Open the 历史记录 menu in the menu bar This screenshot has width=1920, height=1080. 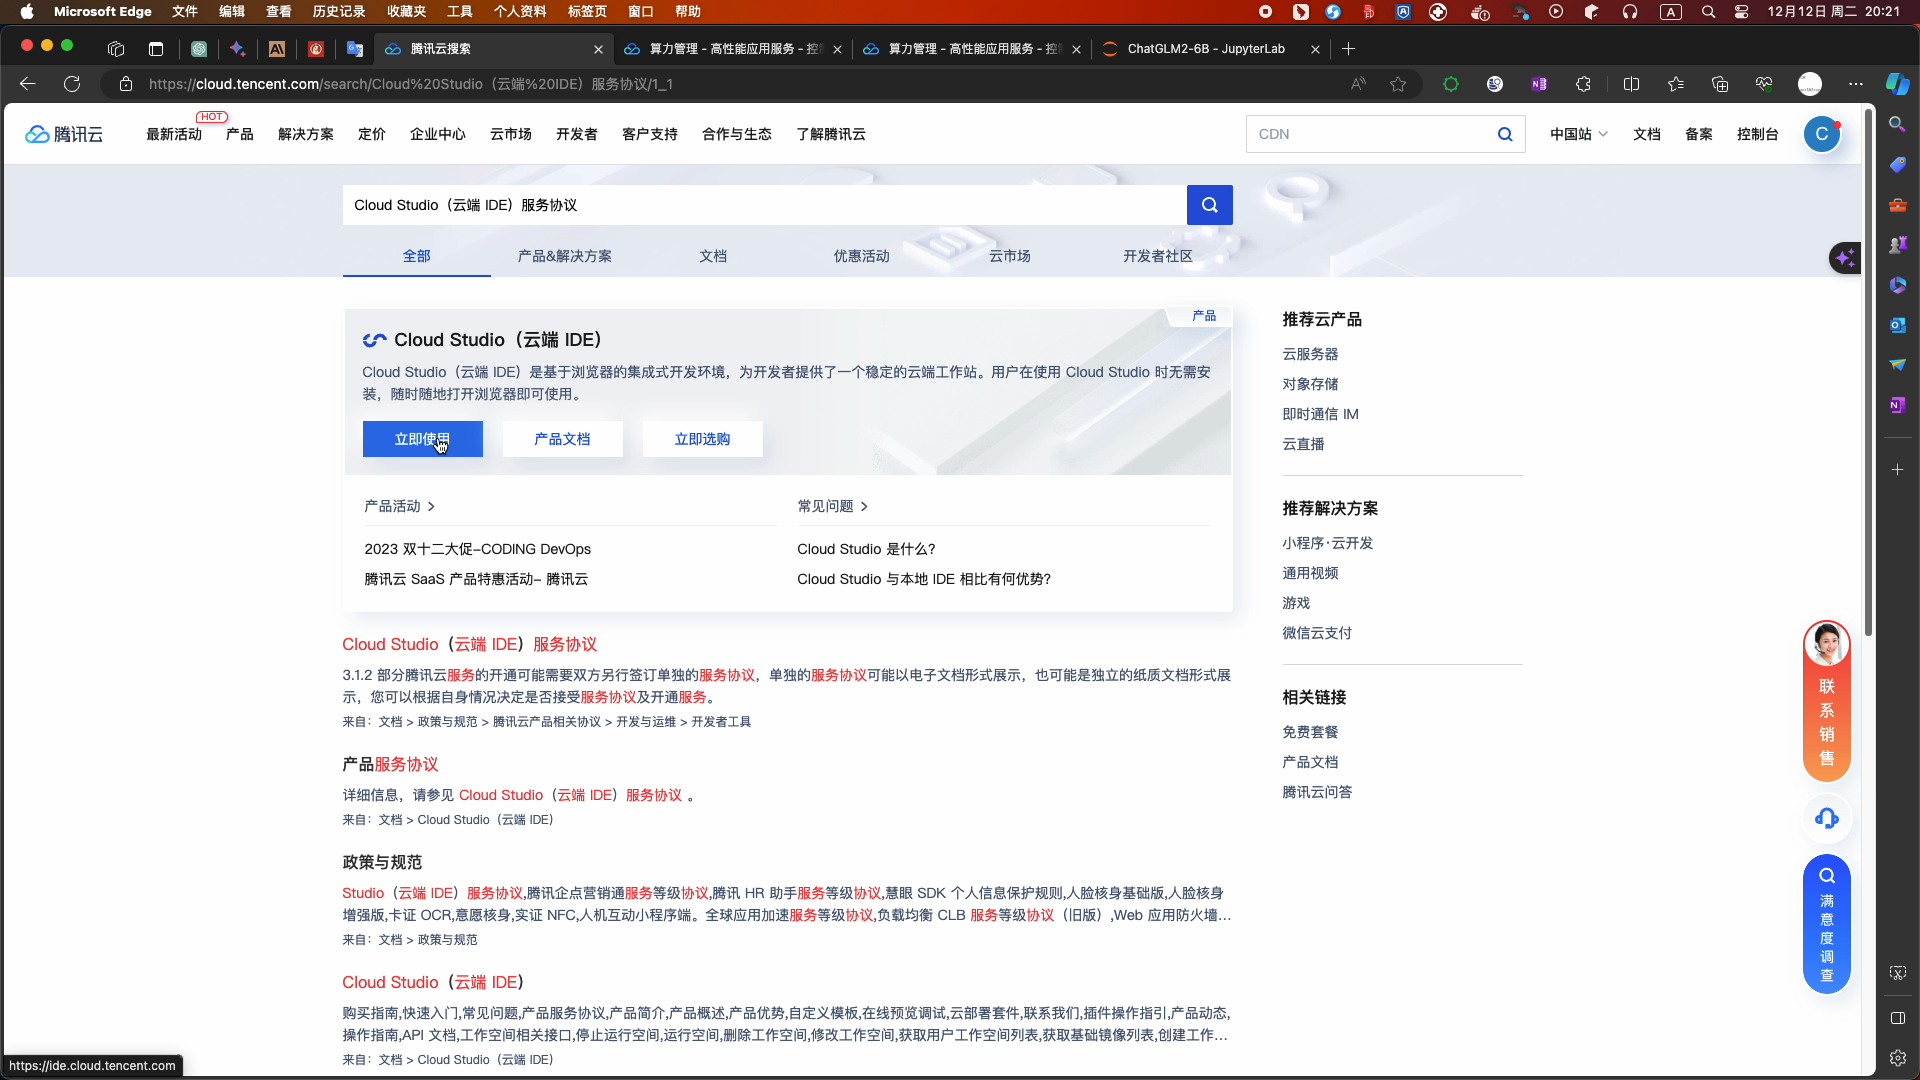(x=338, y=11)
